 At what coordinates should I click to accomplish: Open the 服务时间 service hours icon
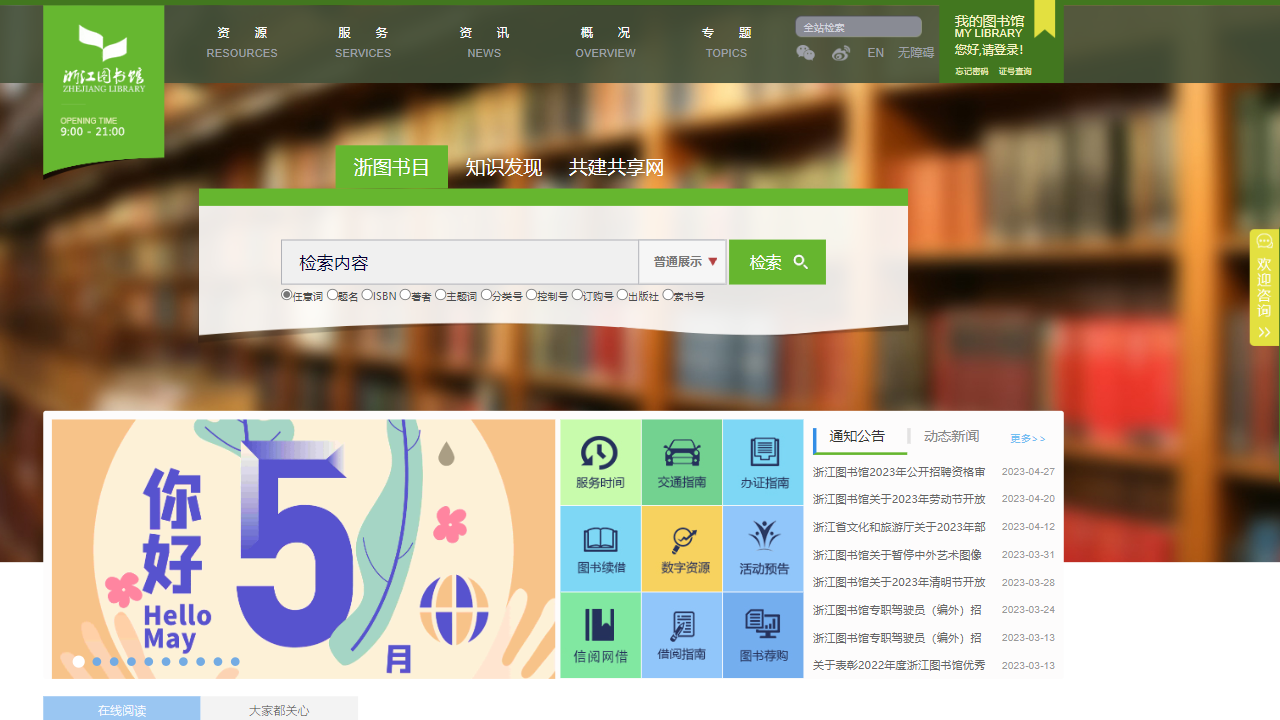point(600,462)
